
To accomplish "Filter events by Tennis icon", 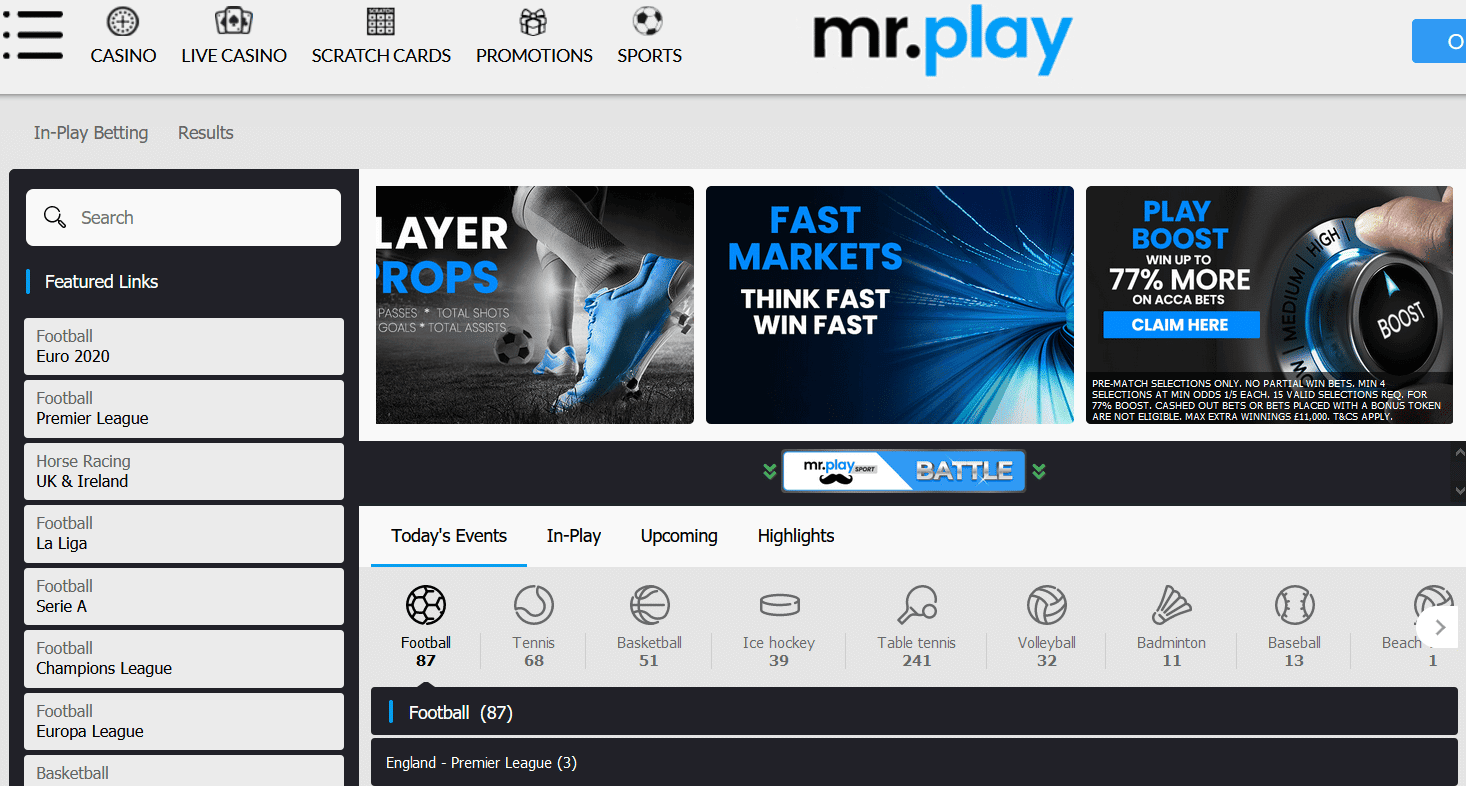I will tap(534, 606).
